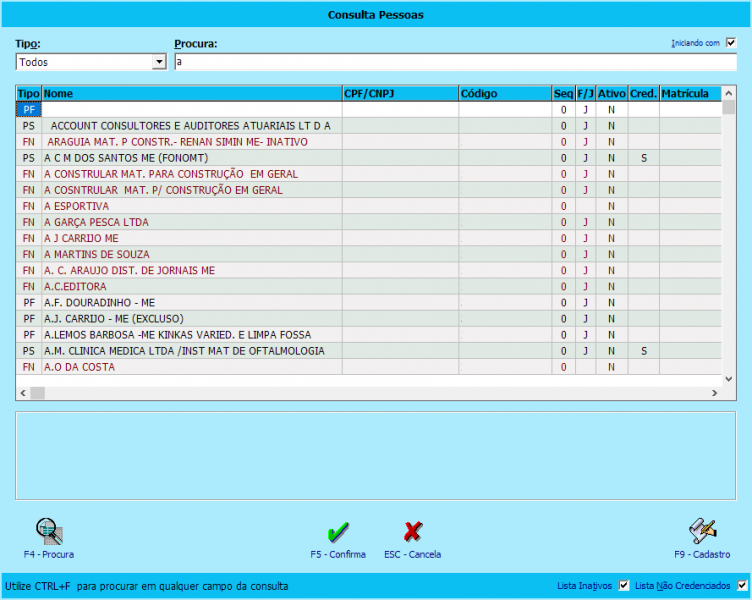
Task: Click the ESC - Cancela label
Action: coord(412,554)
